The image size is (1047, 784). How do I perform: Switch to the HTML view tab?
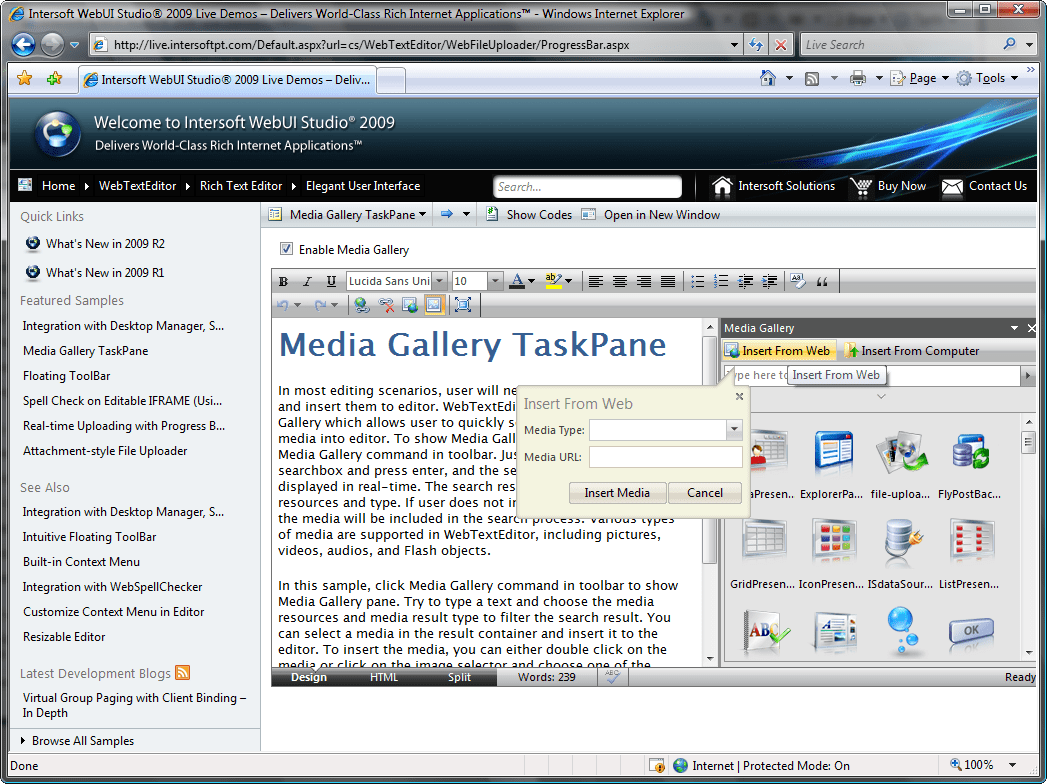384,677
